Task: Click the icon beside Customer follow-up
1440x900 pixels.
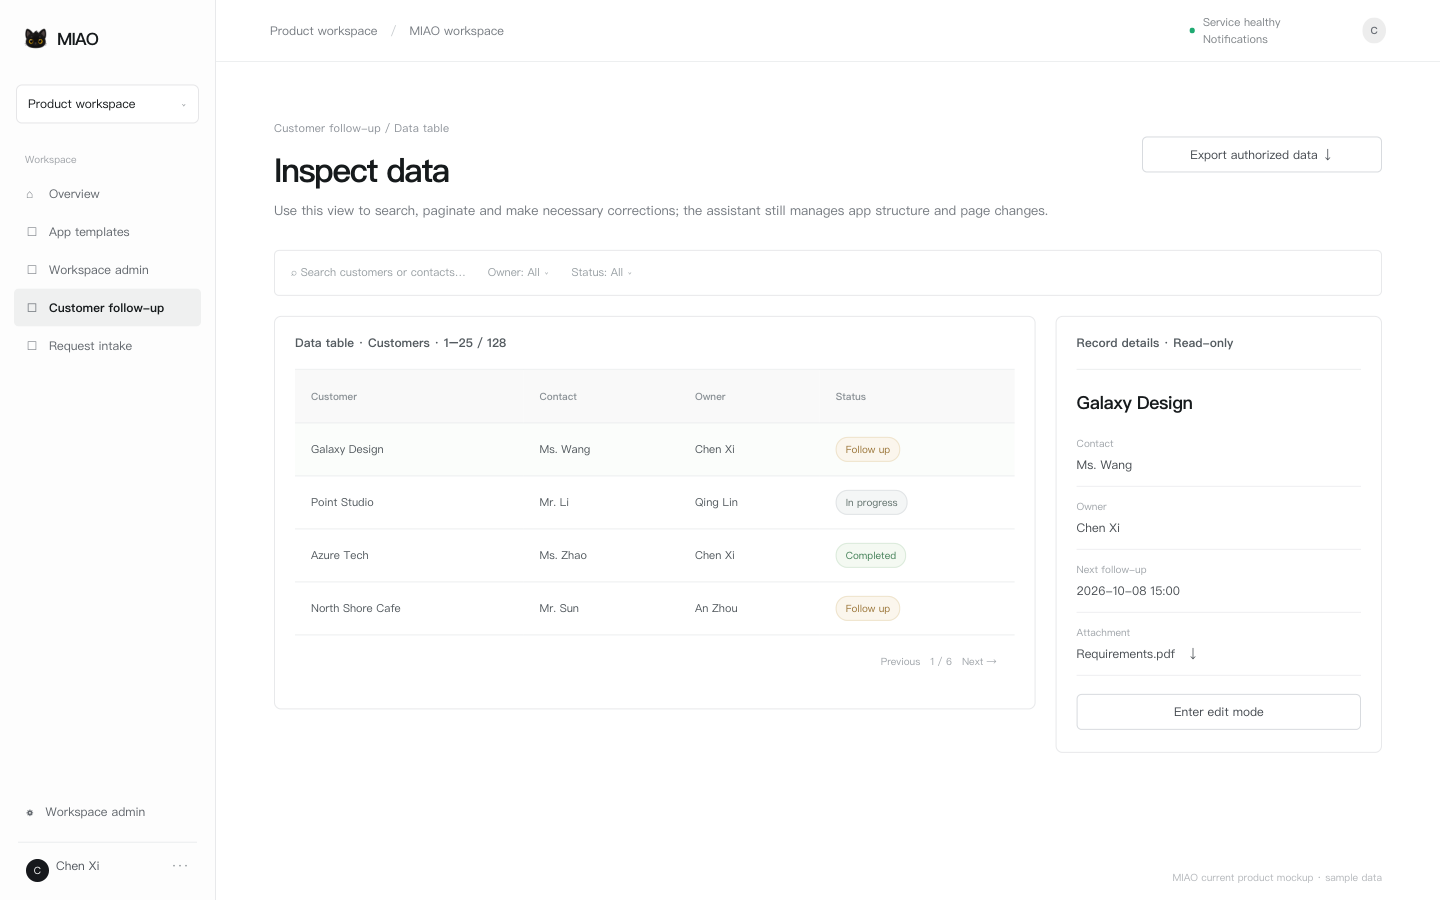Action: point(32,308)
